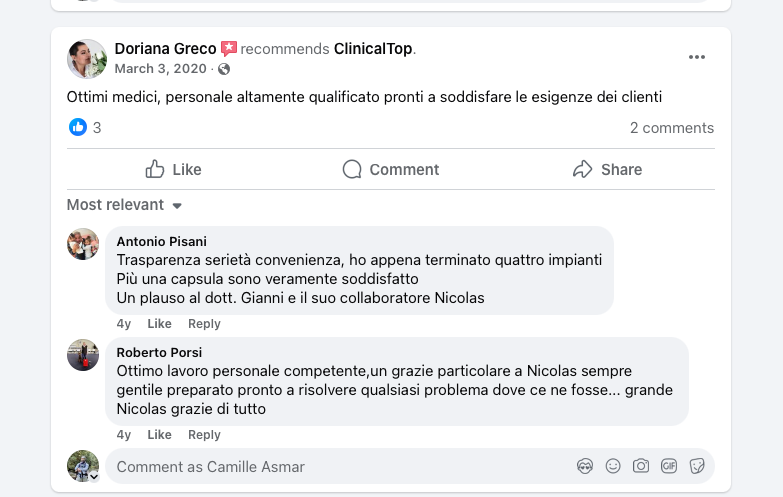Click the Comment button on the post

pyautogui.click(x=391, y=169)
